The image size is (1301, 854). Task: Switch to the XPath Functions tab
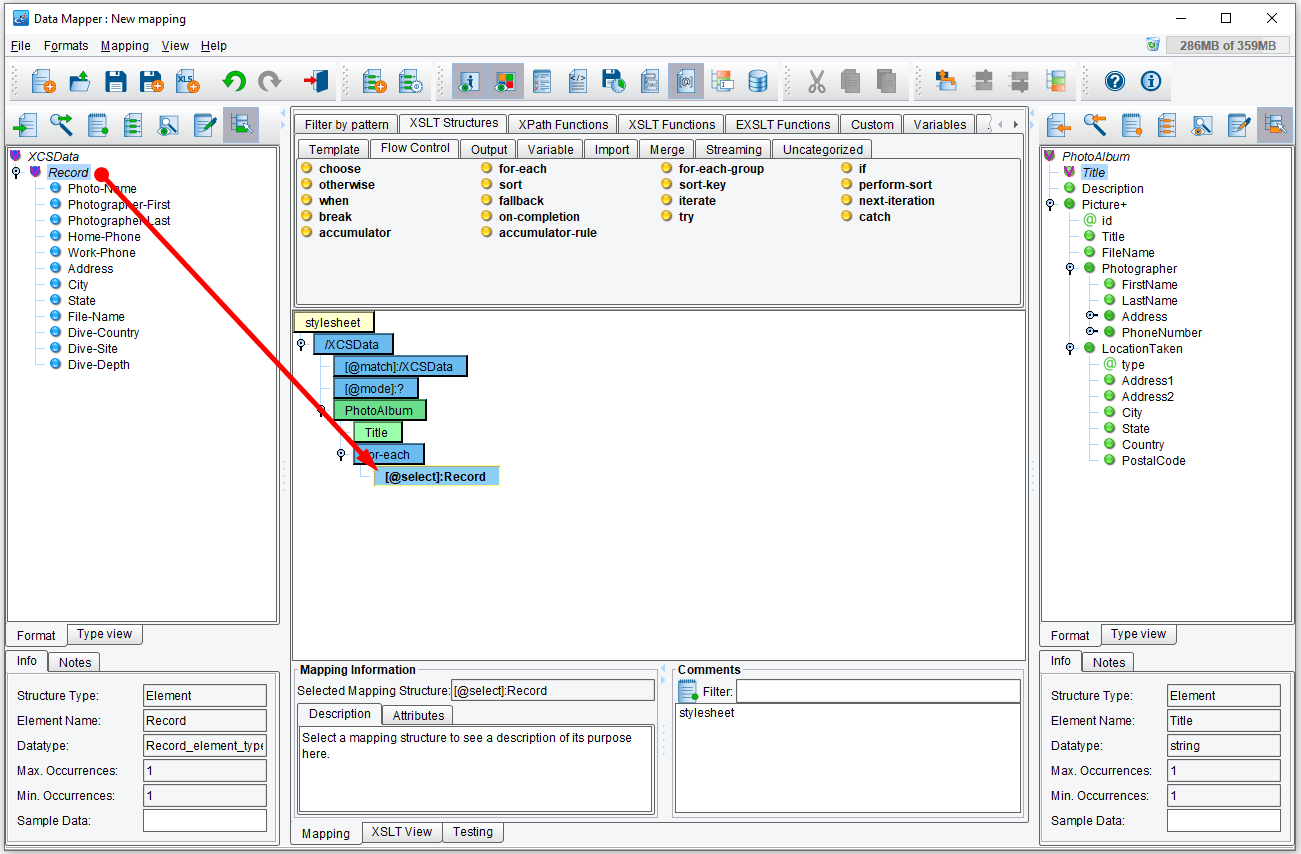point(563,125)
